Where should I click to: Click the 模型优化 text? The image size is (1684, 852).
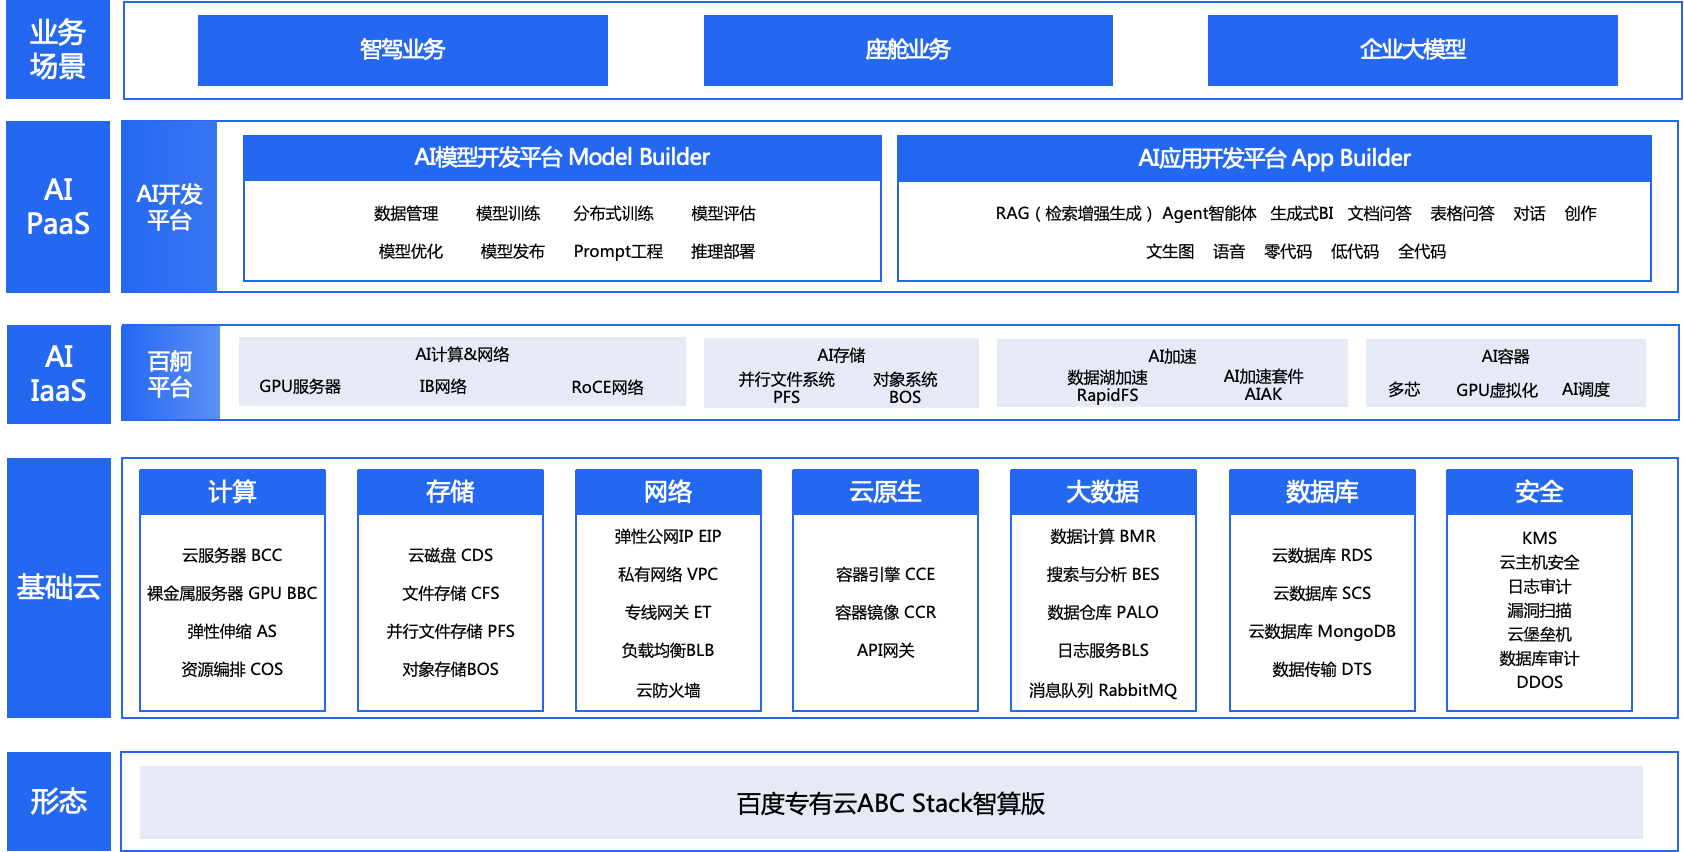[410, 252]
